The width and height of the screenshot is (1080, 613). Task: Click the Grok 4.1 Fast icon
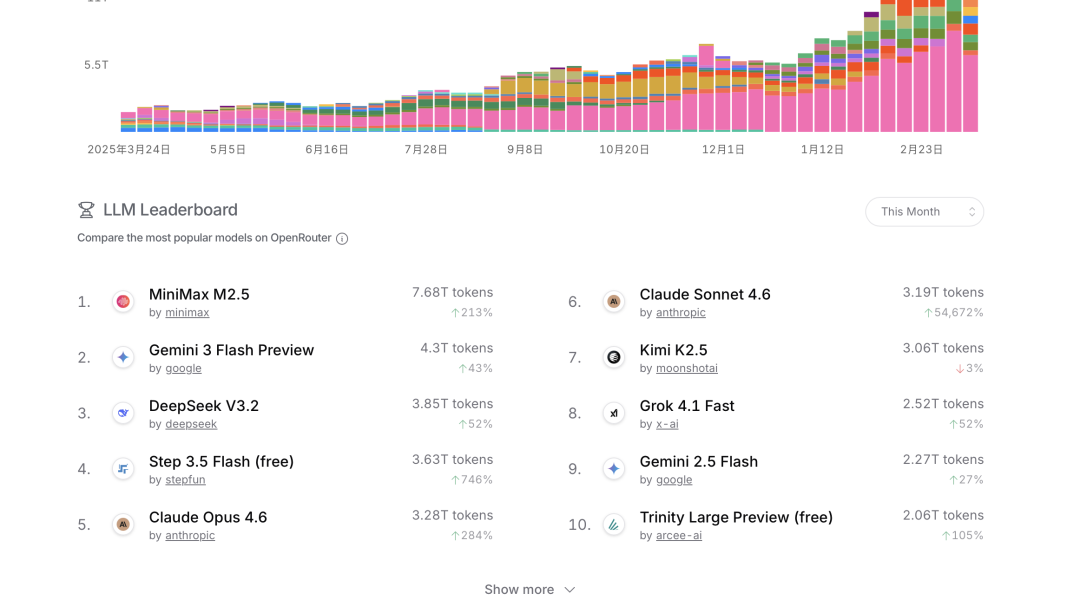pyautogui.click(x=614, y=413)
